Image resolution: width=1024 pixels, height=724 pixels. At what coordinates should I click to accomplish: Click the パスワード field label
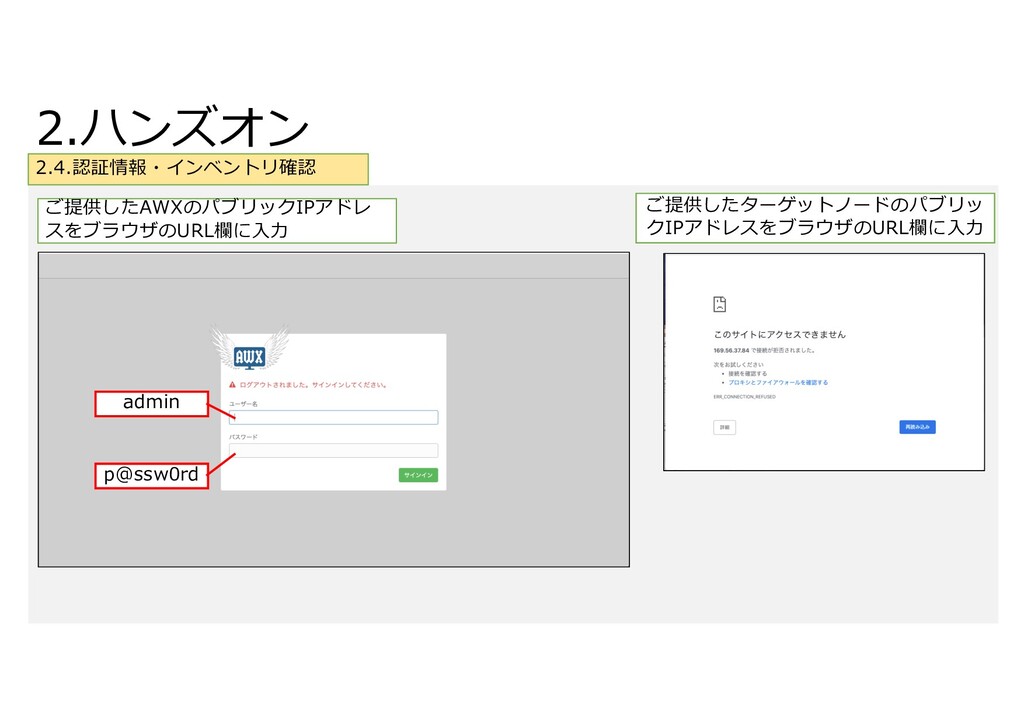243,437
